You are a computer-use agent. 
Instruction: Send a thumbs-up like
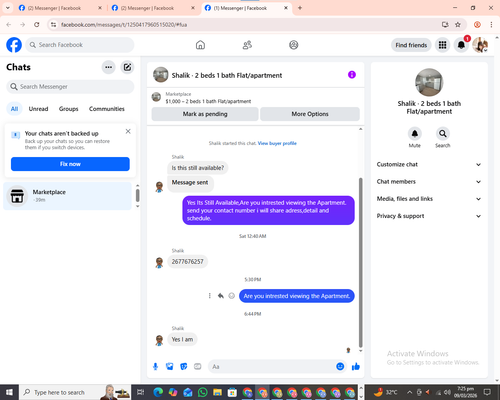click(356, 367)
